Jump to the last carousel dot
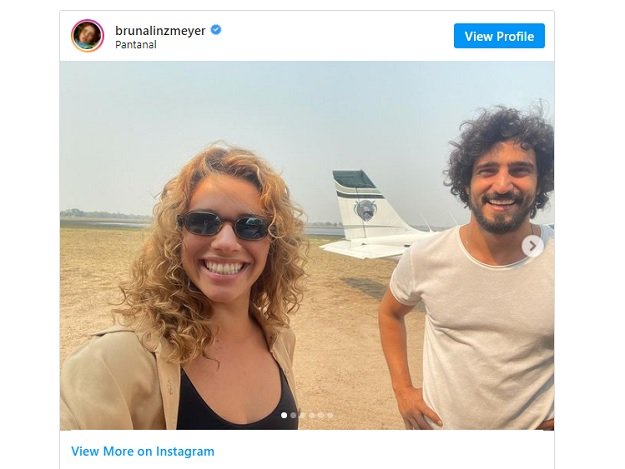 pos(329,414)
